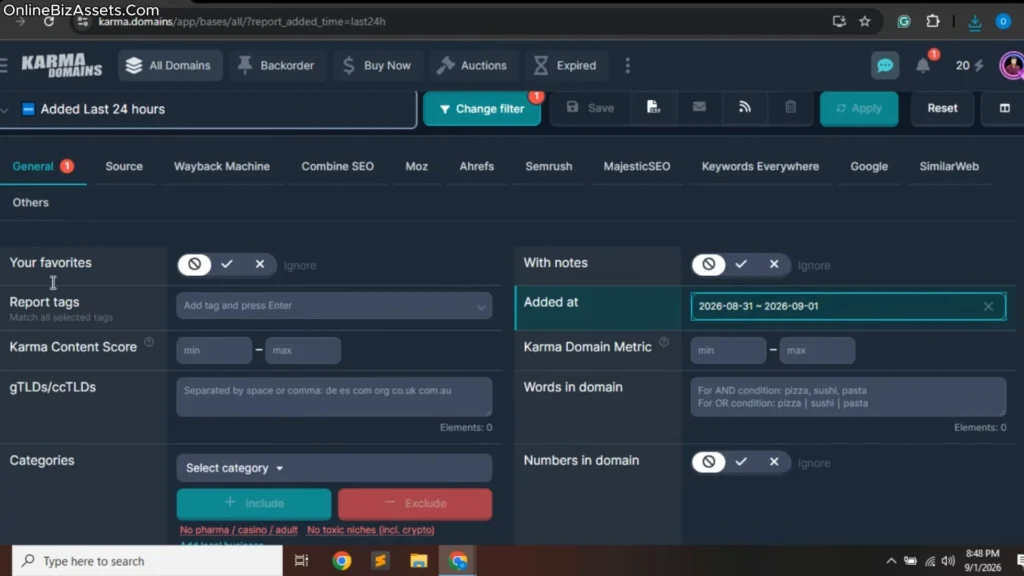Viewport: 1024px width, 576px height.
Task: Click the Karma Content Score min field
Action: tap(214, 351)
